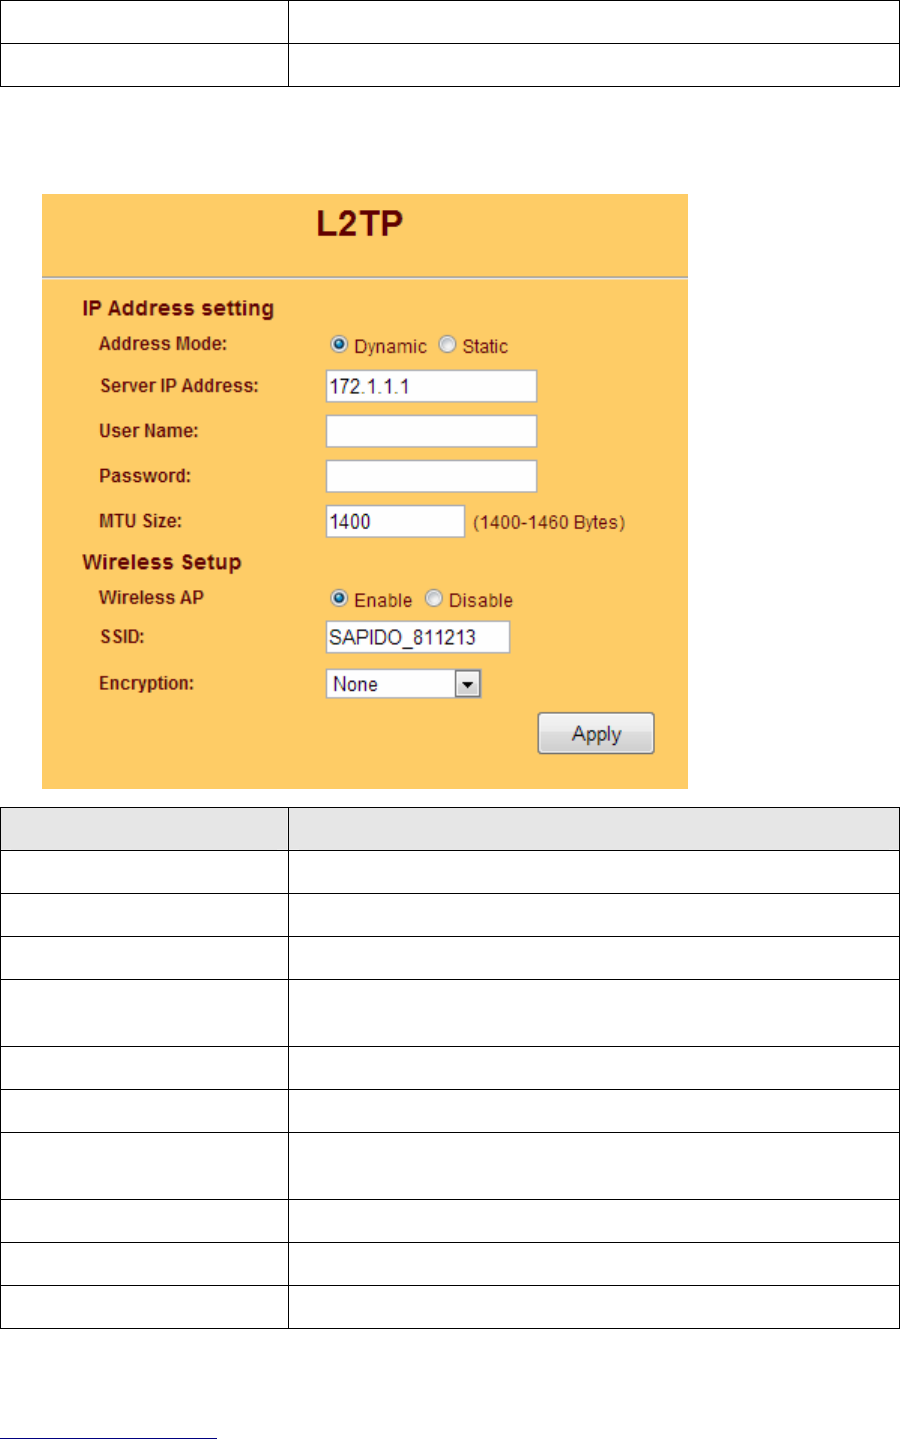Image resolution: width=900 pixels, height=1439 pixels.
Task: Open the Encryption dropdown showing None
Action: click(x=404, y=684)
